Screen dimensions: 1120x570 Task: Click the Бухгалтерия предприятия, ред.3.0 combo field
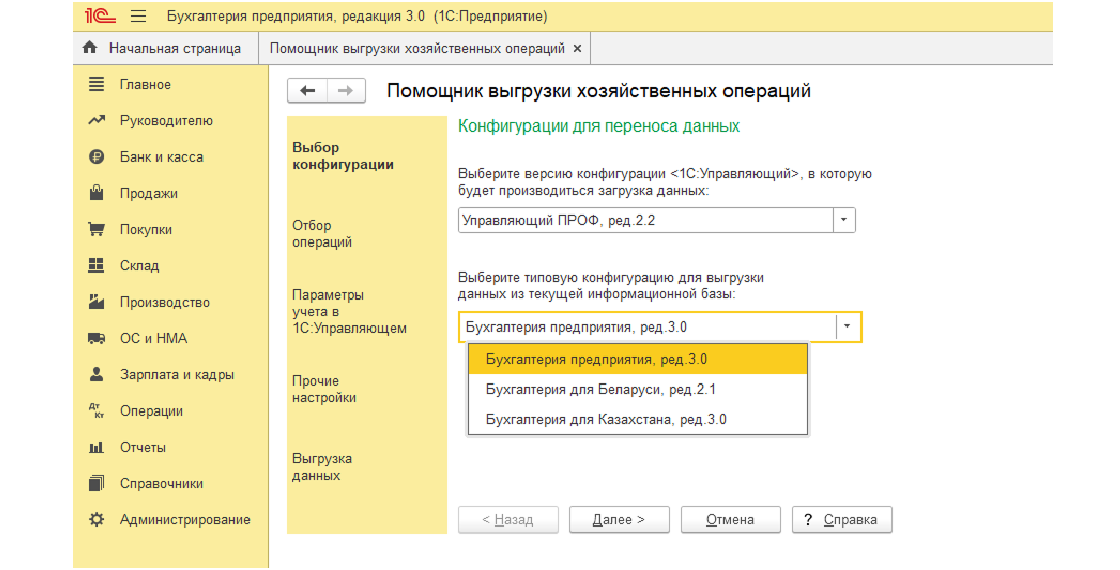pos(647,327)
